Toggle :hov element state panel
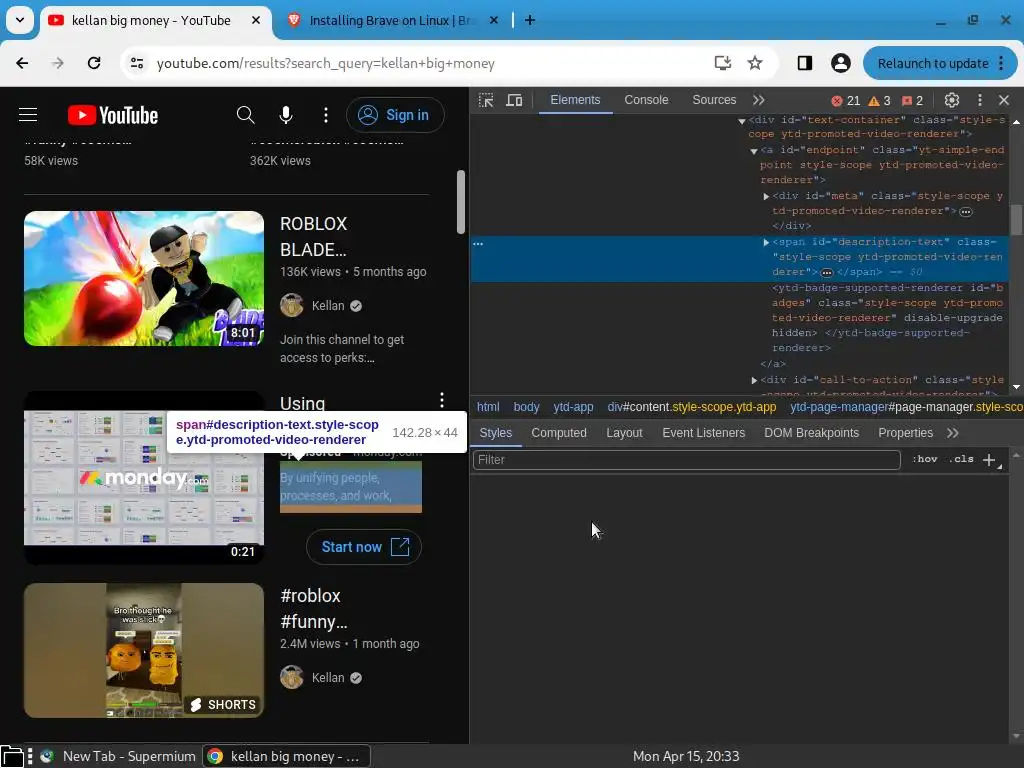The height and width of the screenshot is (768, 1024). [x=924, y=459]
